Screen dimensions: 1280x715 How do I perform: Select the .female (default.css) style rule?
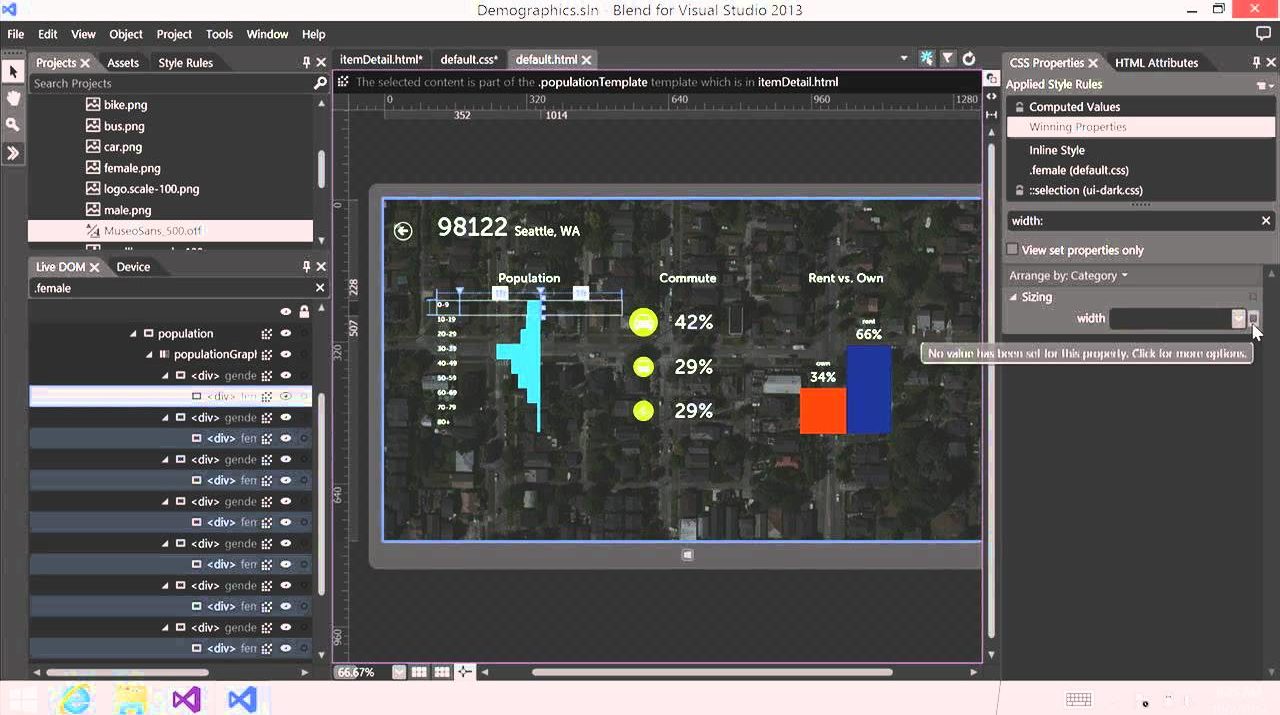click(1078, 170)
